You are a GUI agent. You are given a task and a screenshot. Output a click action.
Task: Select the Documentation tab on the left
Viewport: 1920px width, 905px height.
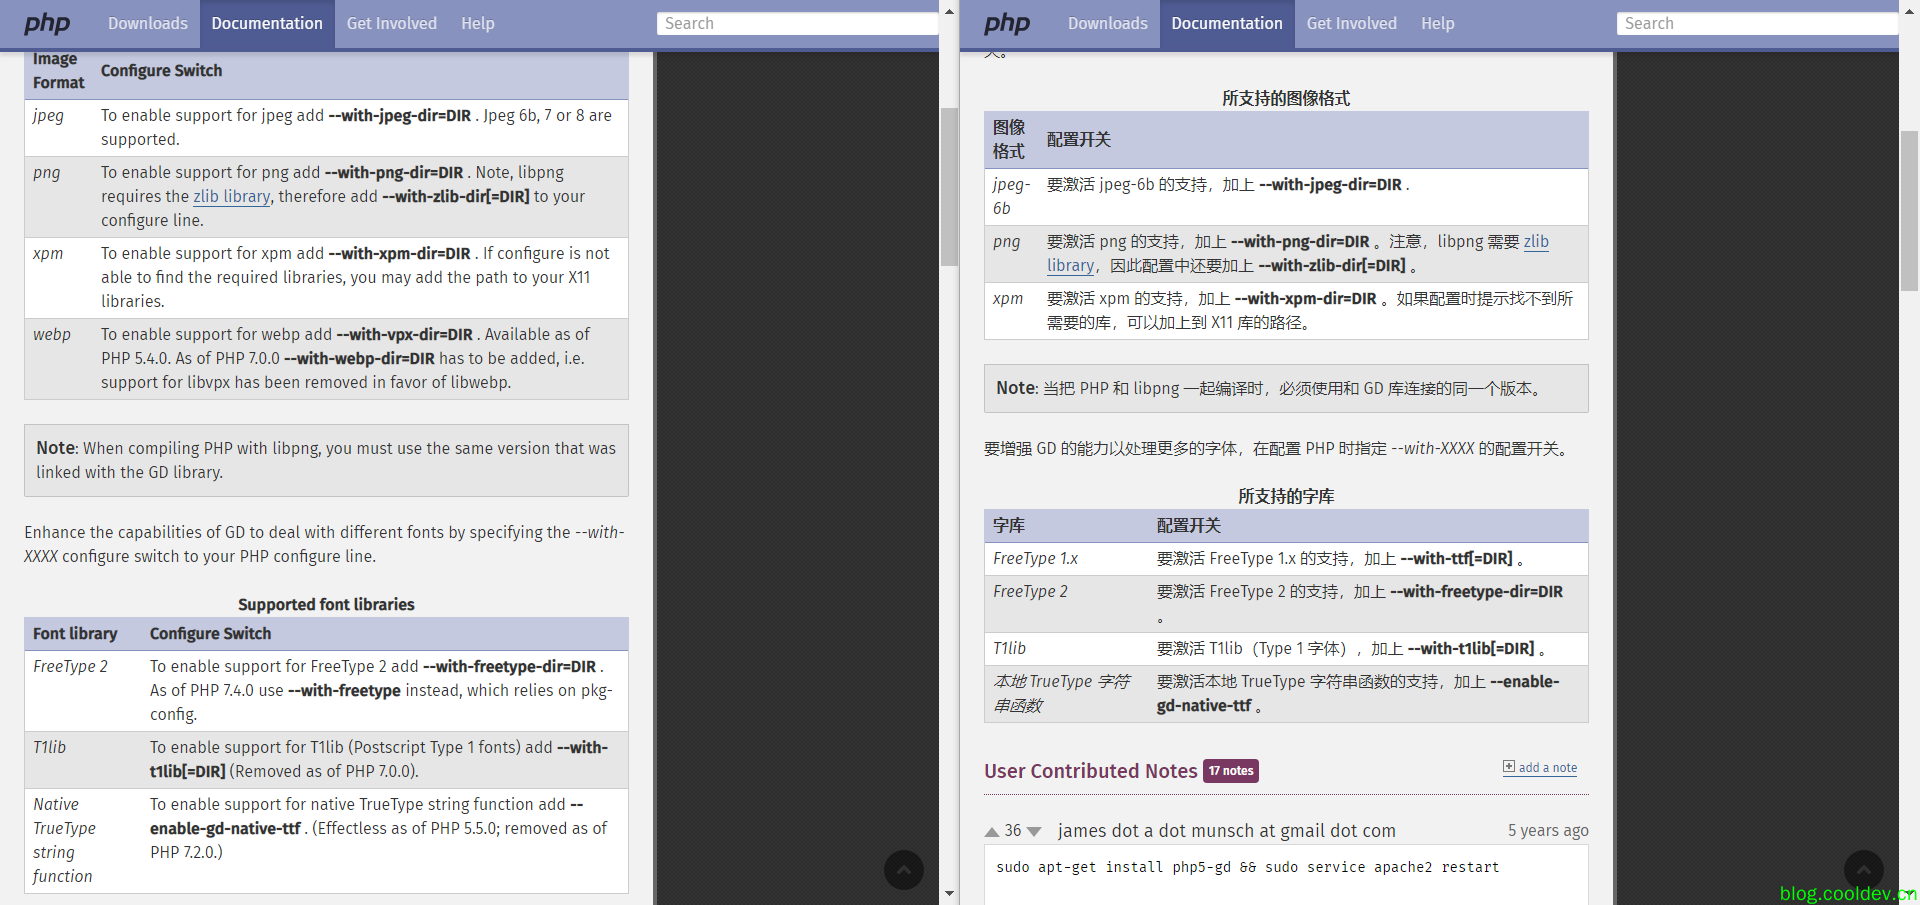point(266,23)
